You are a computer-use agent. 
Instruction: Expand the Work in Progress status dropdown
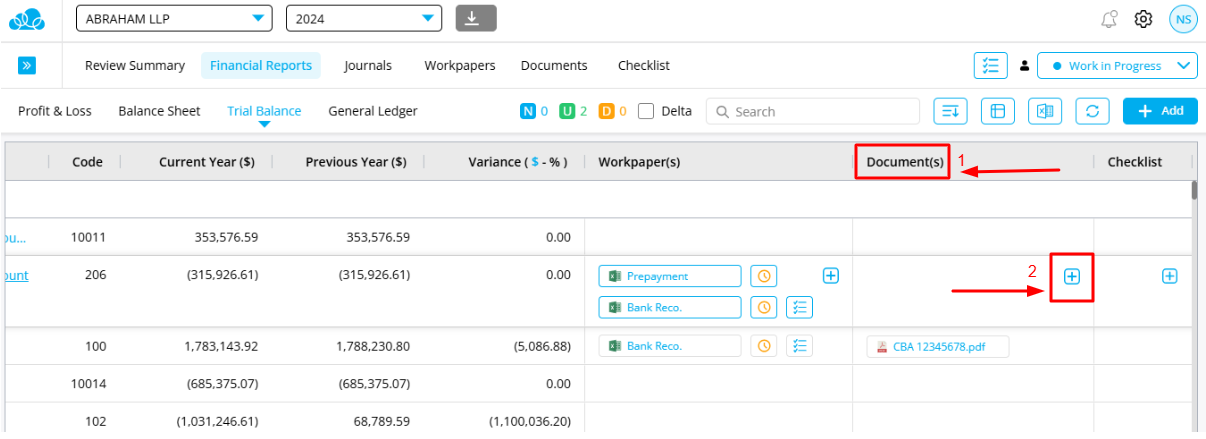[x=1117, y=66]
